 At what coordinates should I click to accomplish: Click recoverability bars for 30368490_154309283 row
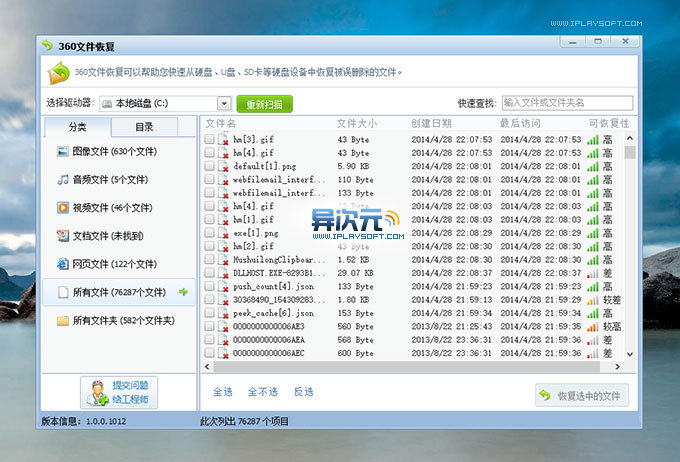pos(592,300)
